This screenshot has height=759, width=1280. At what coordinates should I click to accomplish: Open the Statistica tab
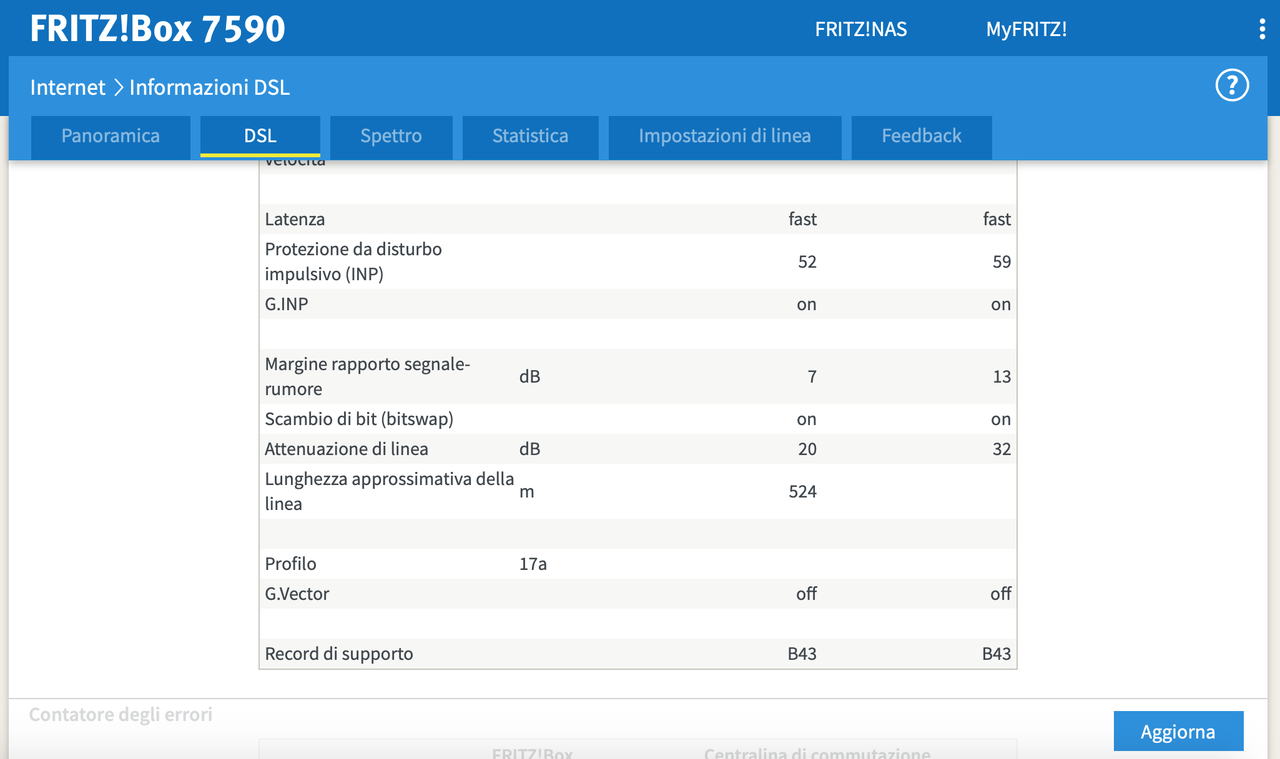point(530,136)
